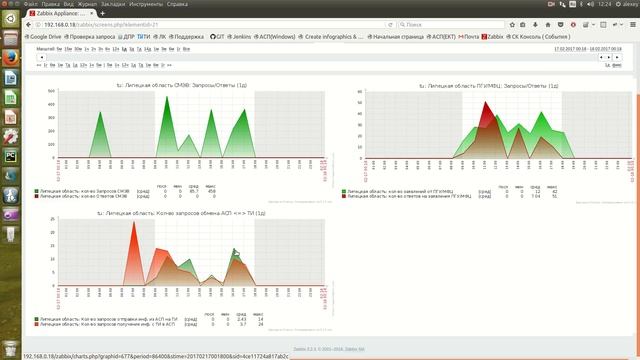Screen dimensions: 640x360
Task: Open the Почта bookmark
Action: click(469, 37)
